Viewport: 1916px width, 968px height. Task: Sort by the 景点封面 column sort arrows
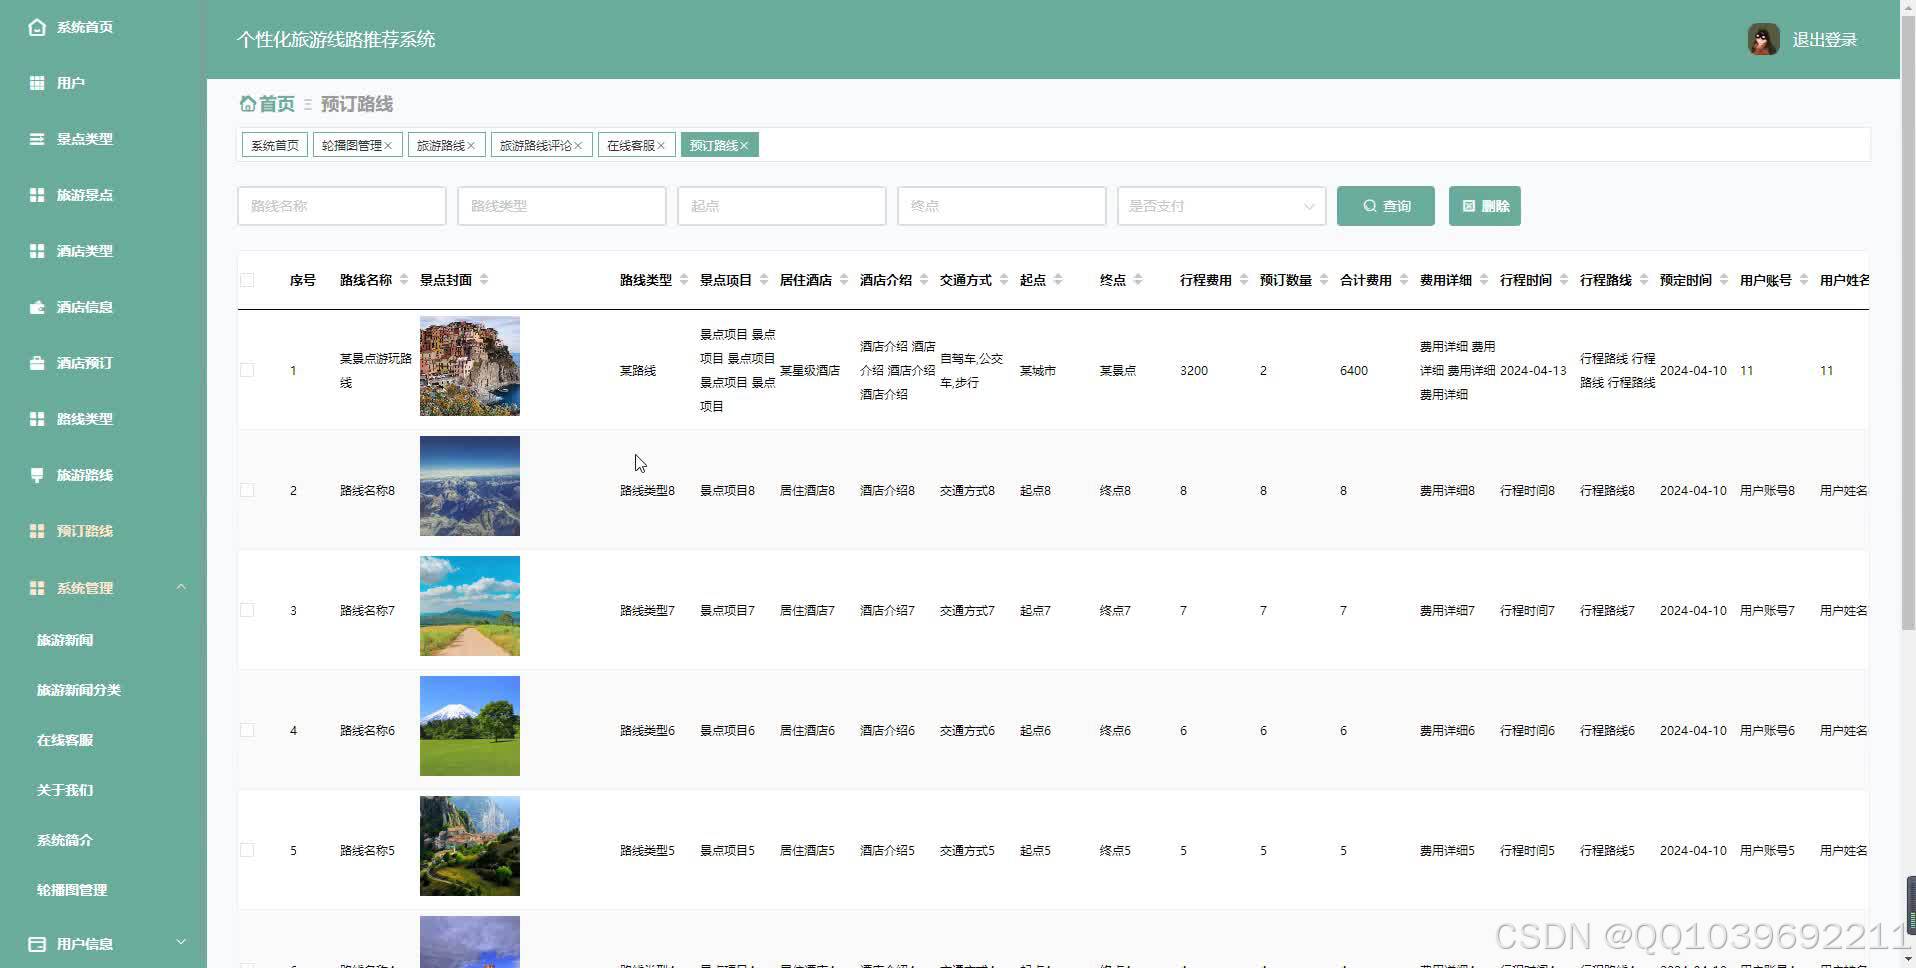(484, 280)
